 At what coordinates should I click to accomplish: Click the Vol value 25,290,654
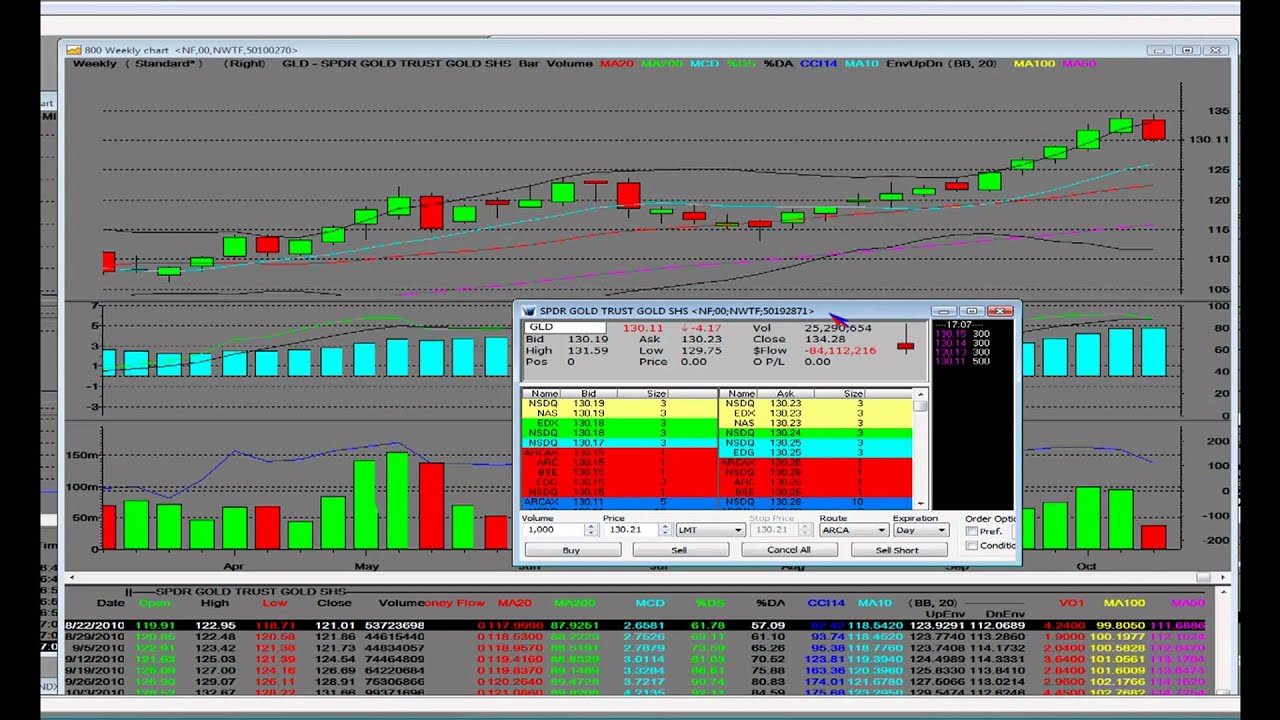coord(838,328)
